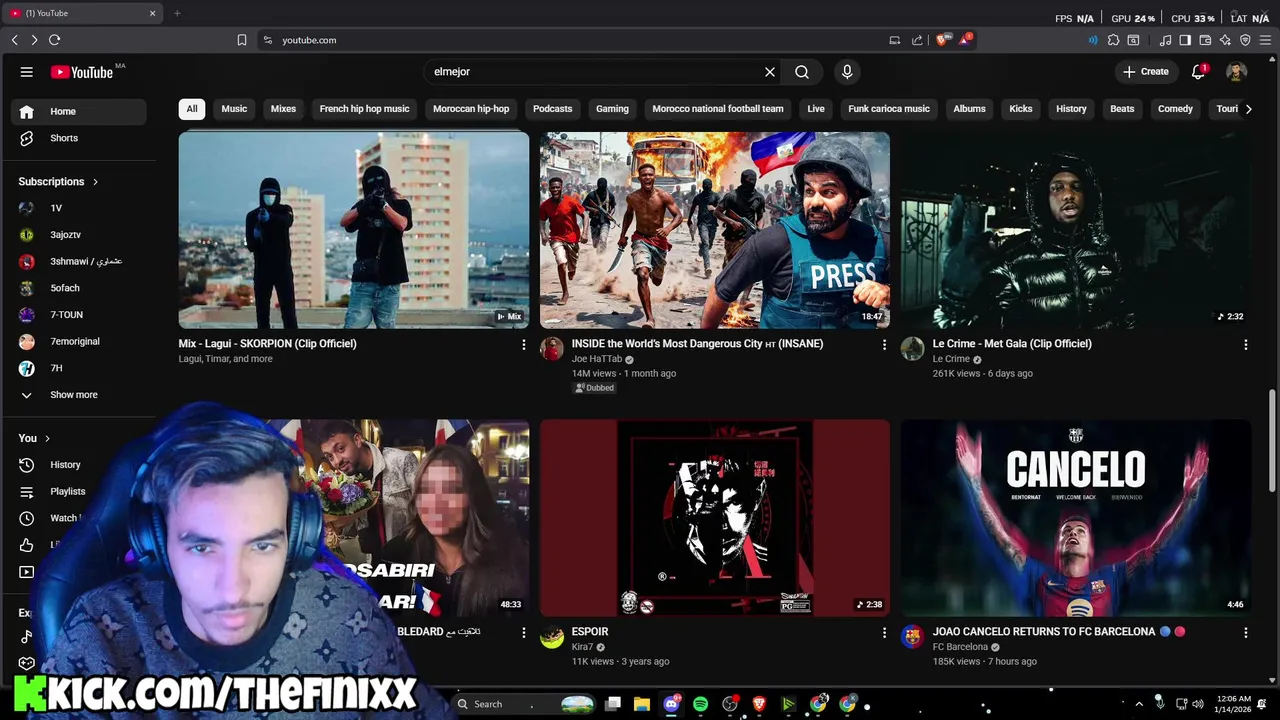This screenshot has height=720, width=1280.
Task: Select Moroccan hip-hop chip
Action: pos(471,109)
